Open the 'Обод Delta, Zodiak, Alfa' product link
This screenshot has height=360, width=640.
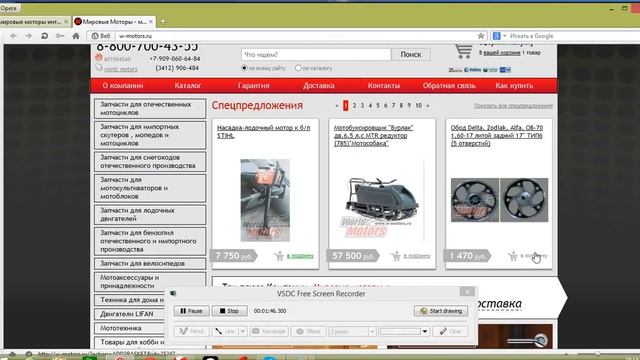pyautogui.click(x=497, y=136)
